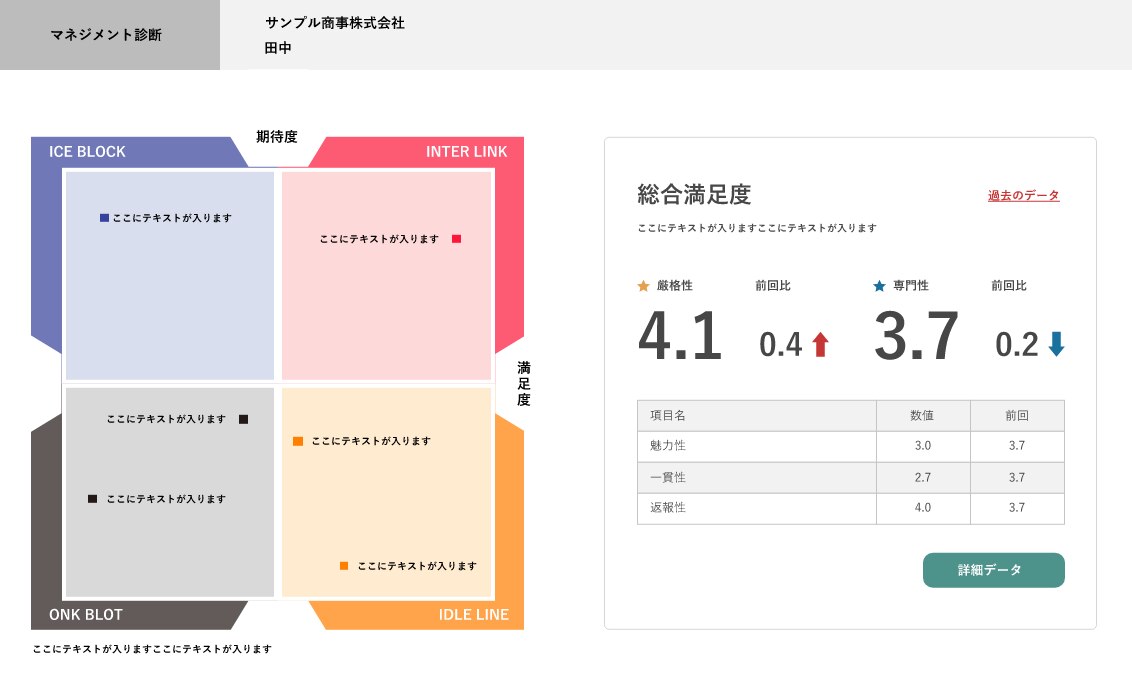Screen dimensions: 1132x698
Task: Click the IDLE LINE quadrant label
Action: click(473, 614)
